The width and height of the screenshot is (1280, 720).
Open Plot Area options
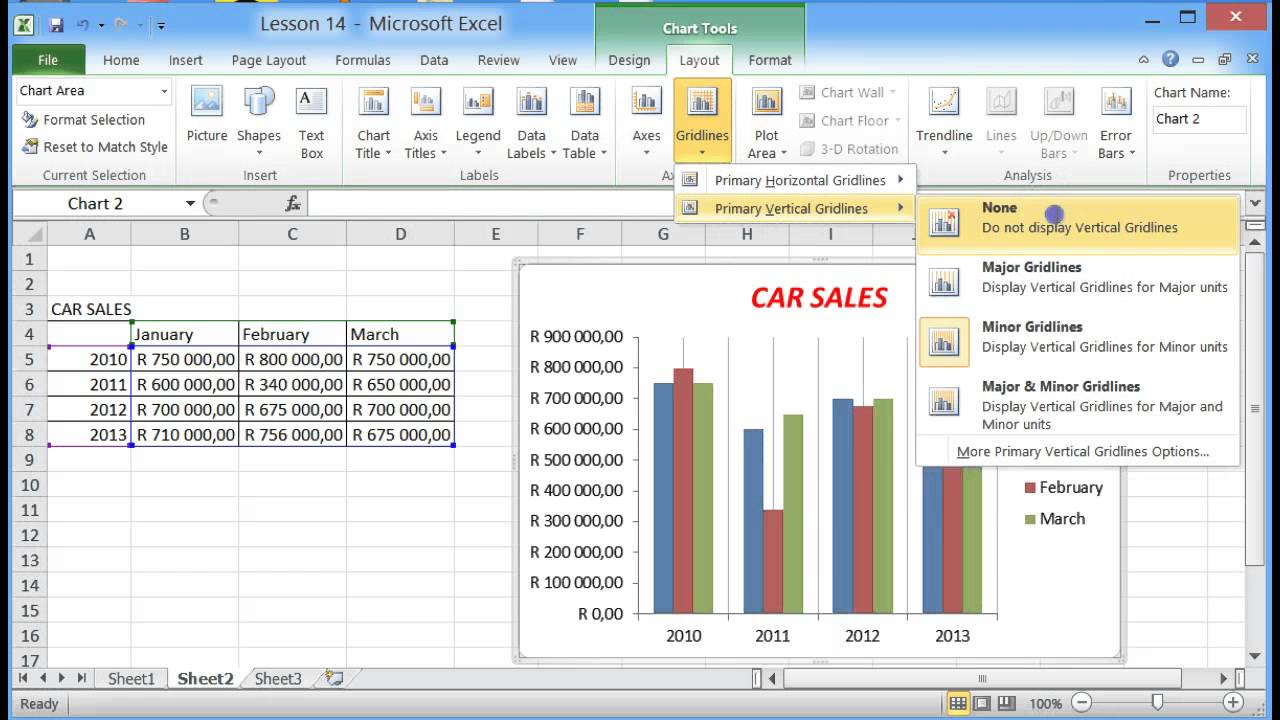(x=767, y=122)
